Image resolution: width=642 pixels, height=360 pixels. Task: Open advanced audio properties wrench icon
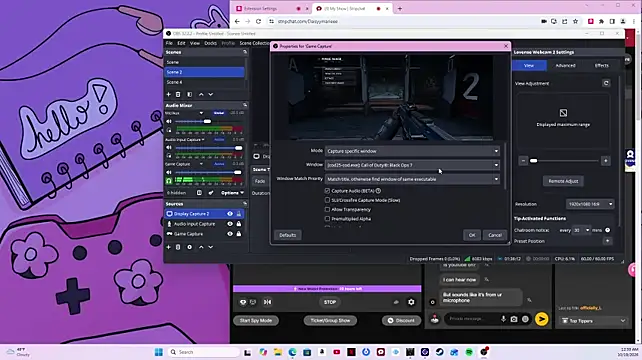coord(211,193)
